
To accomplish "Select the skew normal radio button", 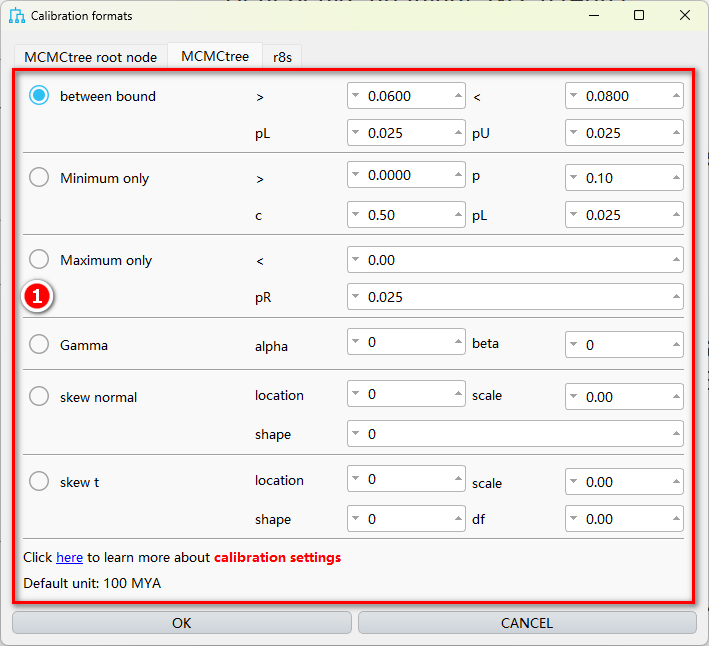I will coord(39,397).
